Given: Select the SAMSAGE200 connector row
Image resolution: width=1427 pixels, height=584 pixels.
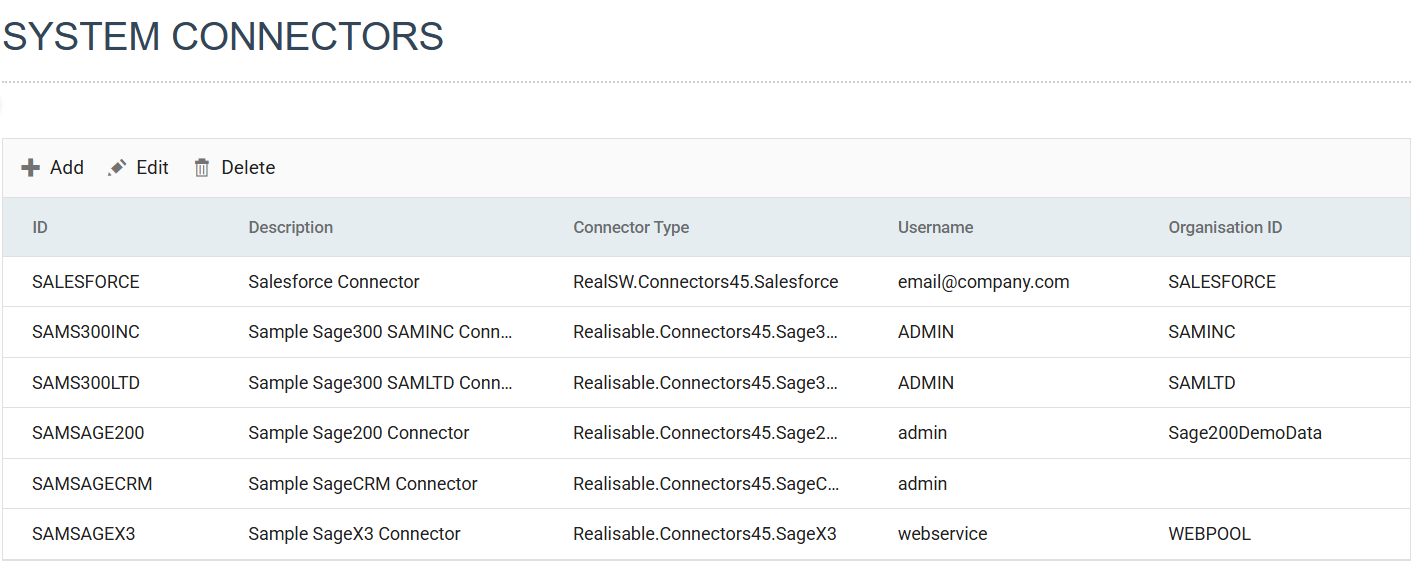Looking at the screenshot, I should coord(88,433).
